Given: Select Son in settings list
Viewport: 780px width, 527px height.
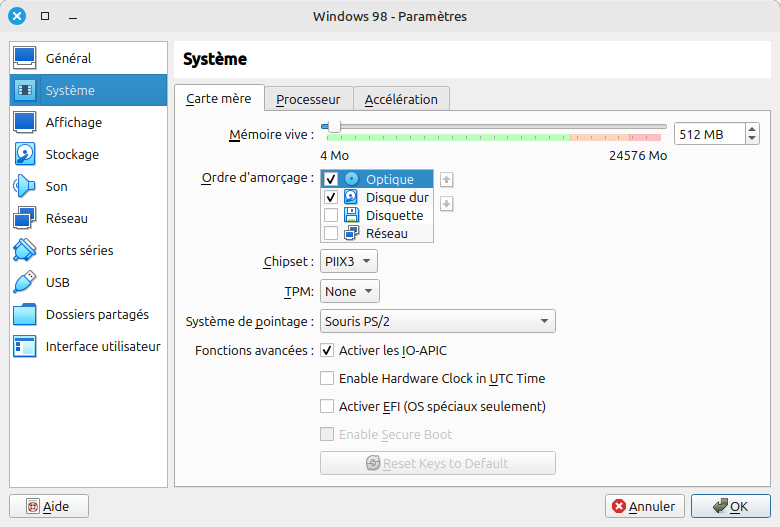Looking at the screenshot, I should click(x=89, y=186).
